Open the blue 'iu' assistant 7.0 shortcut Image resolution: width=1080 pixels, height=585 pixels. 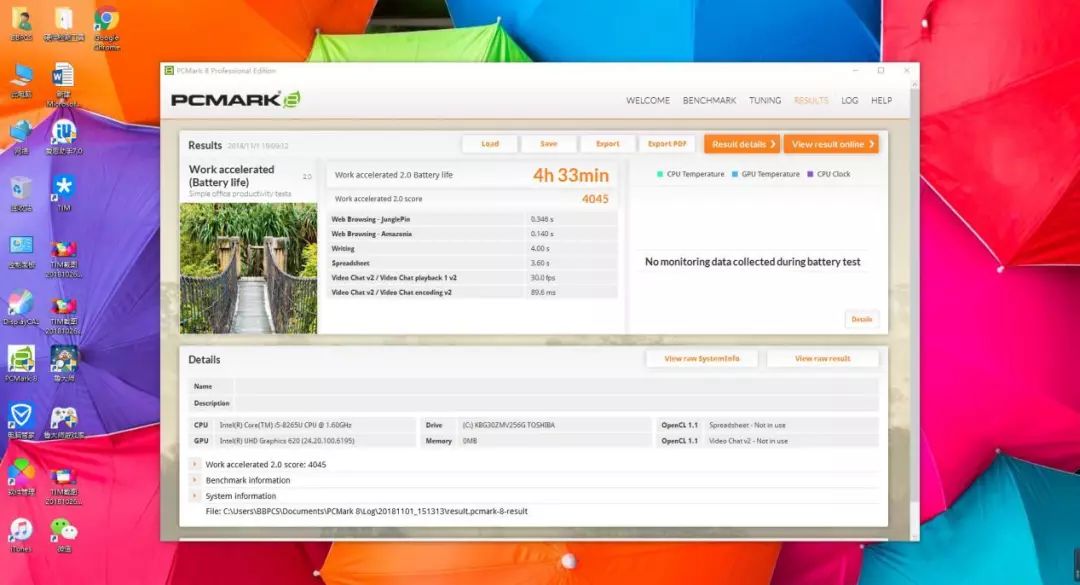click(x=63, y=136)
